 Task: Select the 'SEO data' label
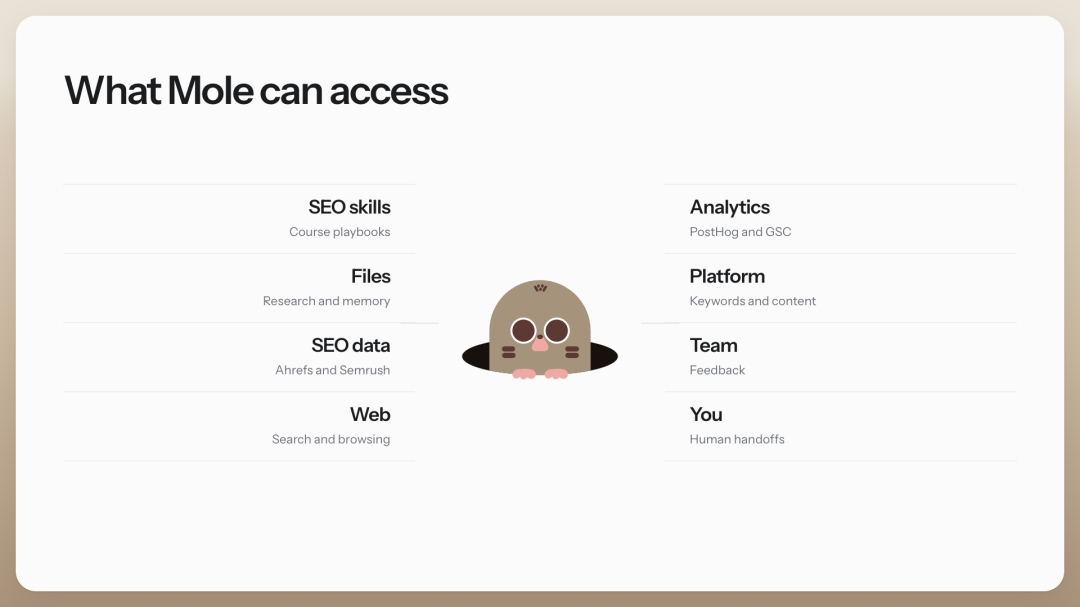[x=351, y=345]
